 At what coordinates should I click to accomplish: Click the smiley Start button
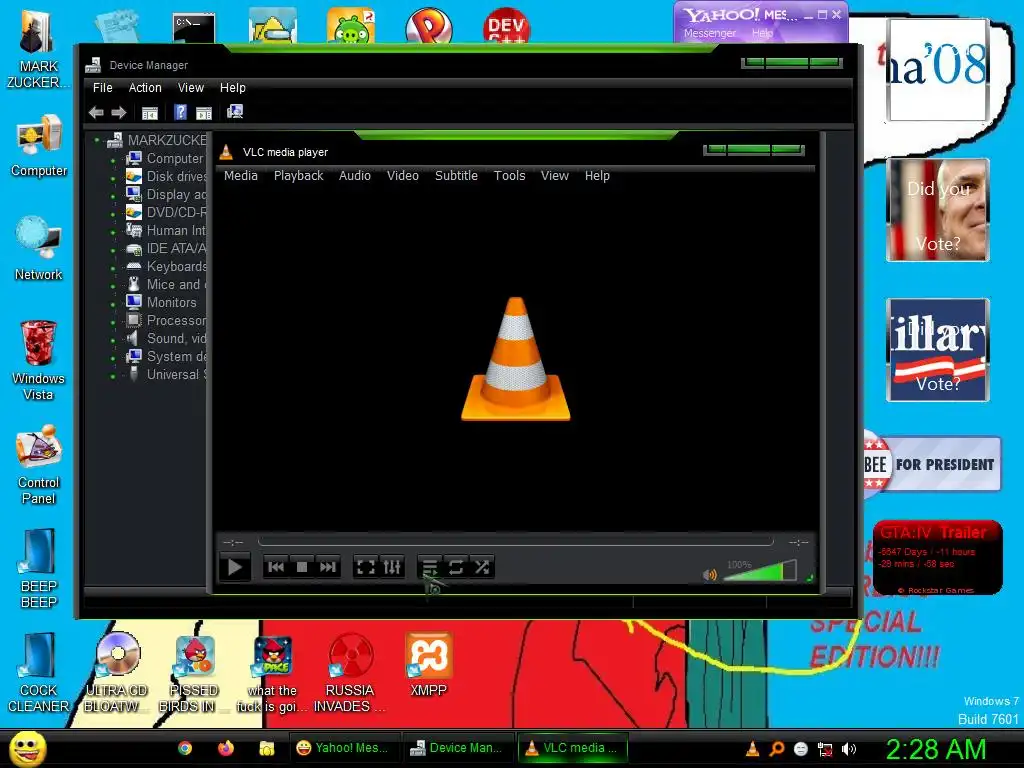click(27, 748)
